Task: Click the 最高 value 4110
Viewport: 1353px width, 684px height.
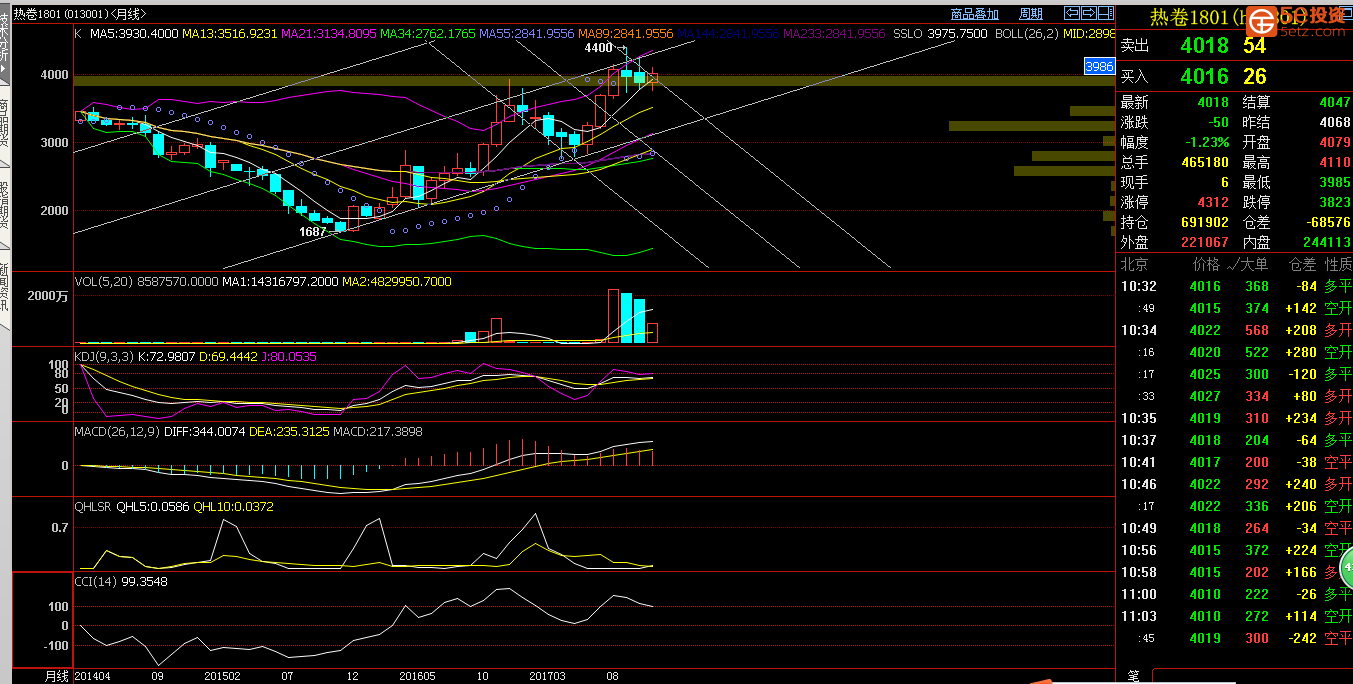Action: pos(1335,162)
